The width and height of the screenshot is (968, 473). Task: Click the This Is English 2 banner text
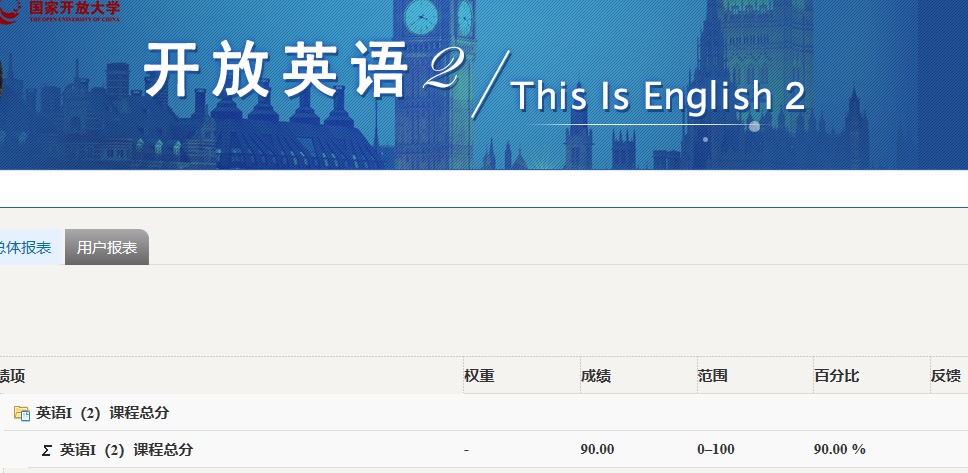click(x=659, y=96)
